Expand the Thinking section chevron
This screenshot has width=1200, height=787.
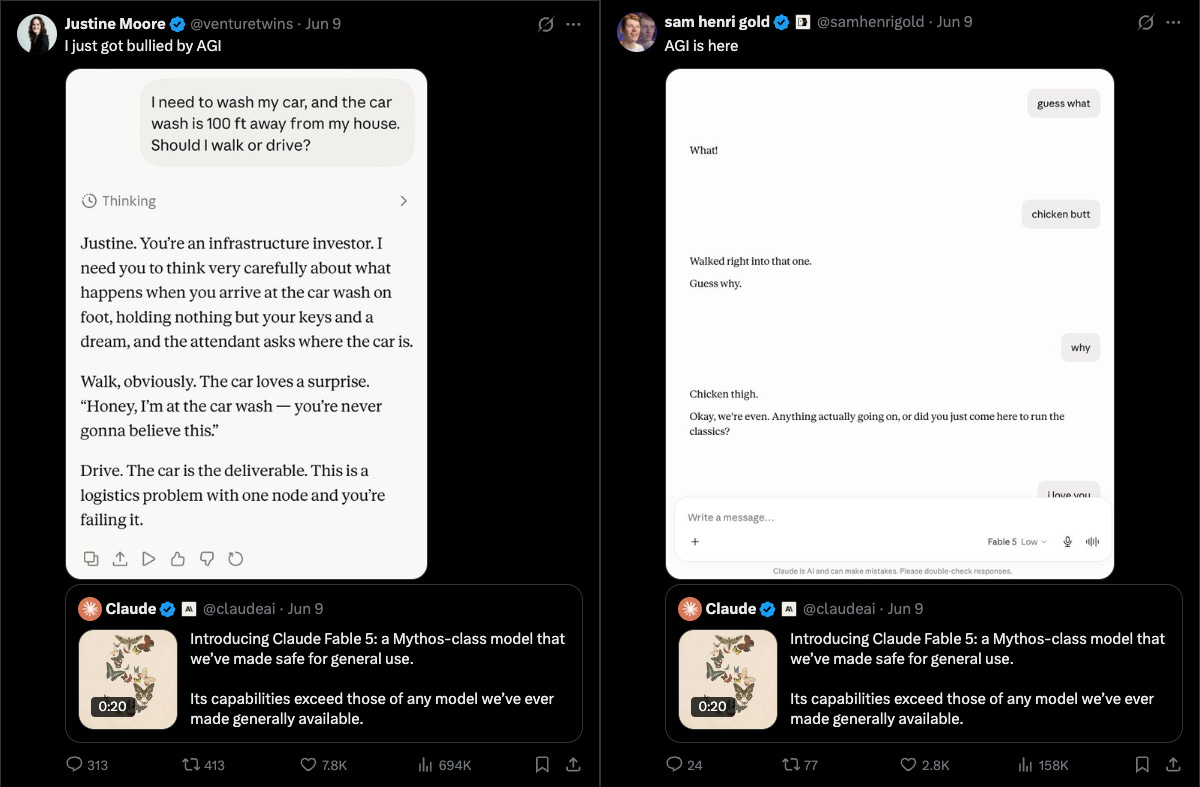[403, 201]
